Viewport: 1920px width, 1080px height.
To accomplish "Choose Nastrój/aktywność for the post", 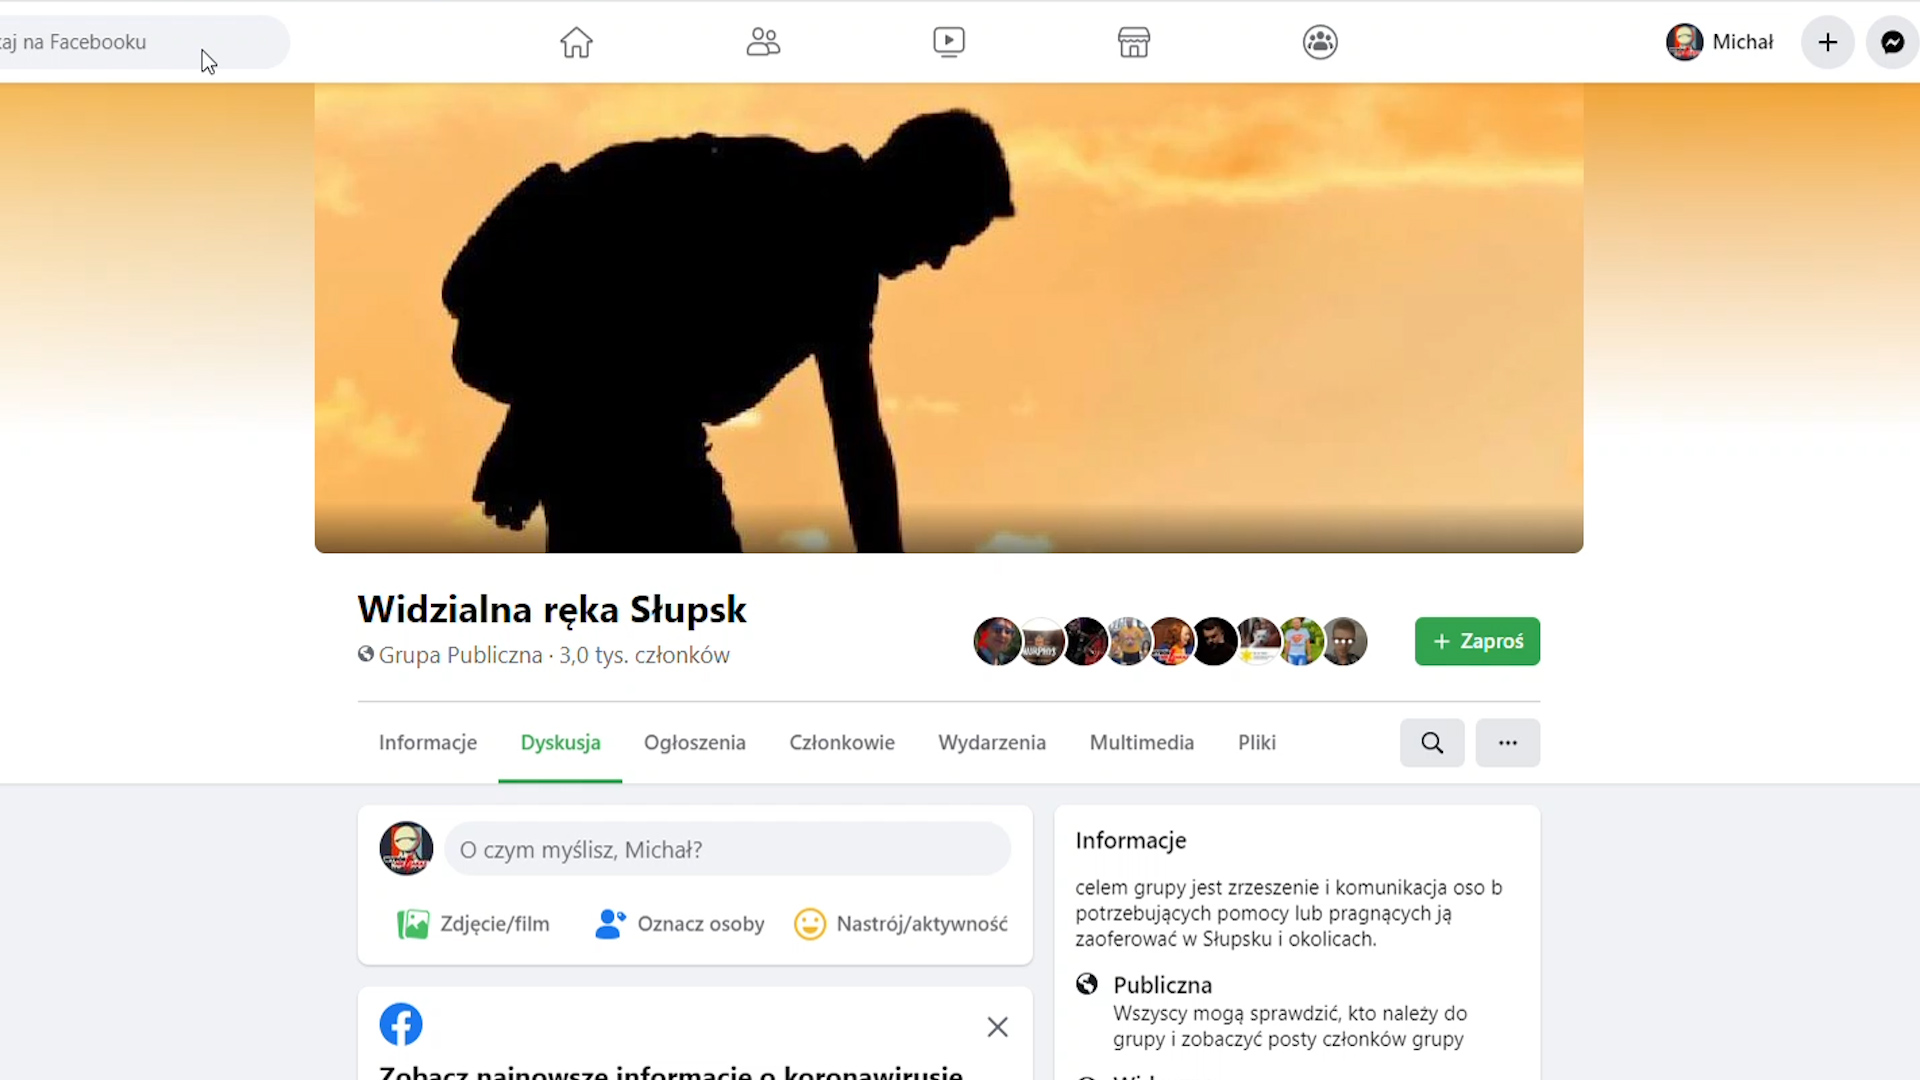I will pyautogui.click(x=901, y=924).
